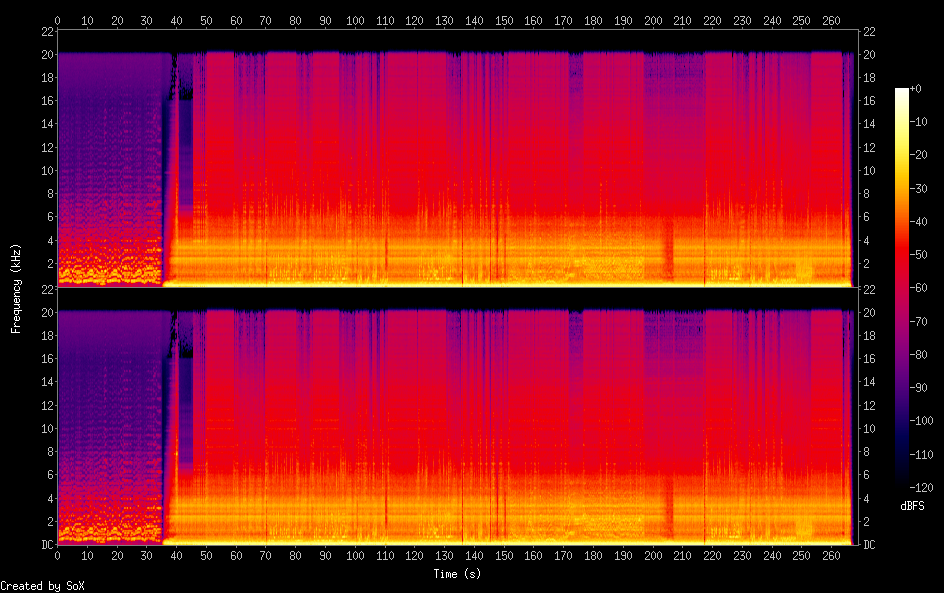Click the "Time (s)" axis label

(458, 574)
